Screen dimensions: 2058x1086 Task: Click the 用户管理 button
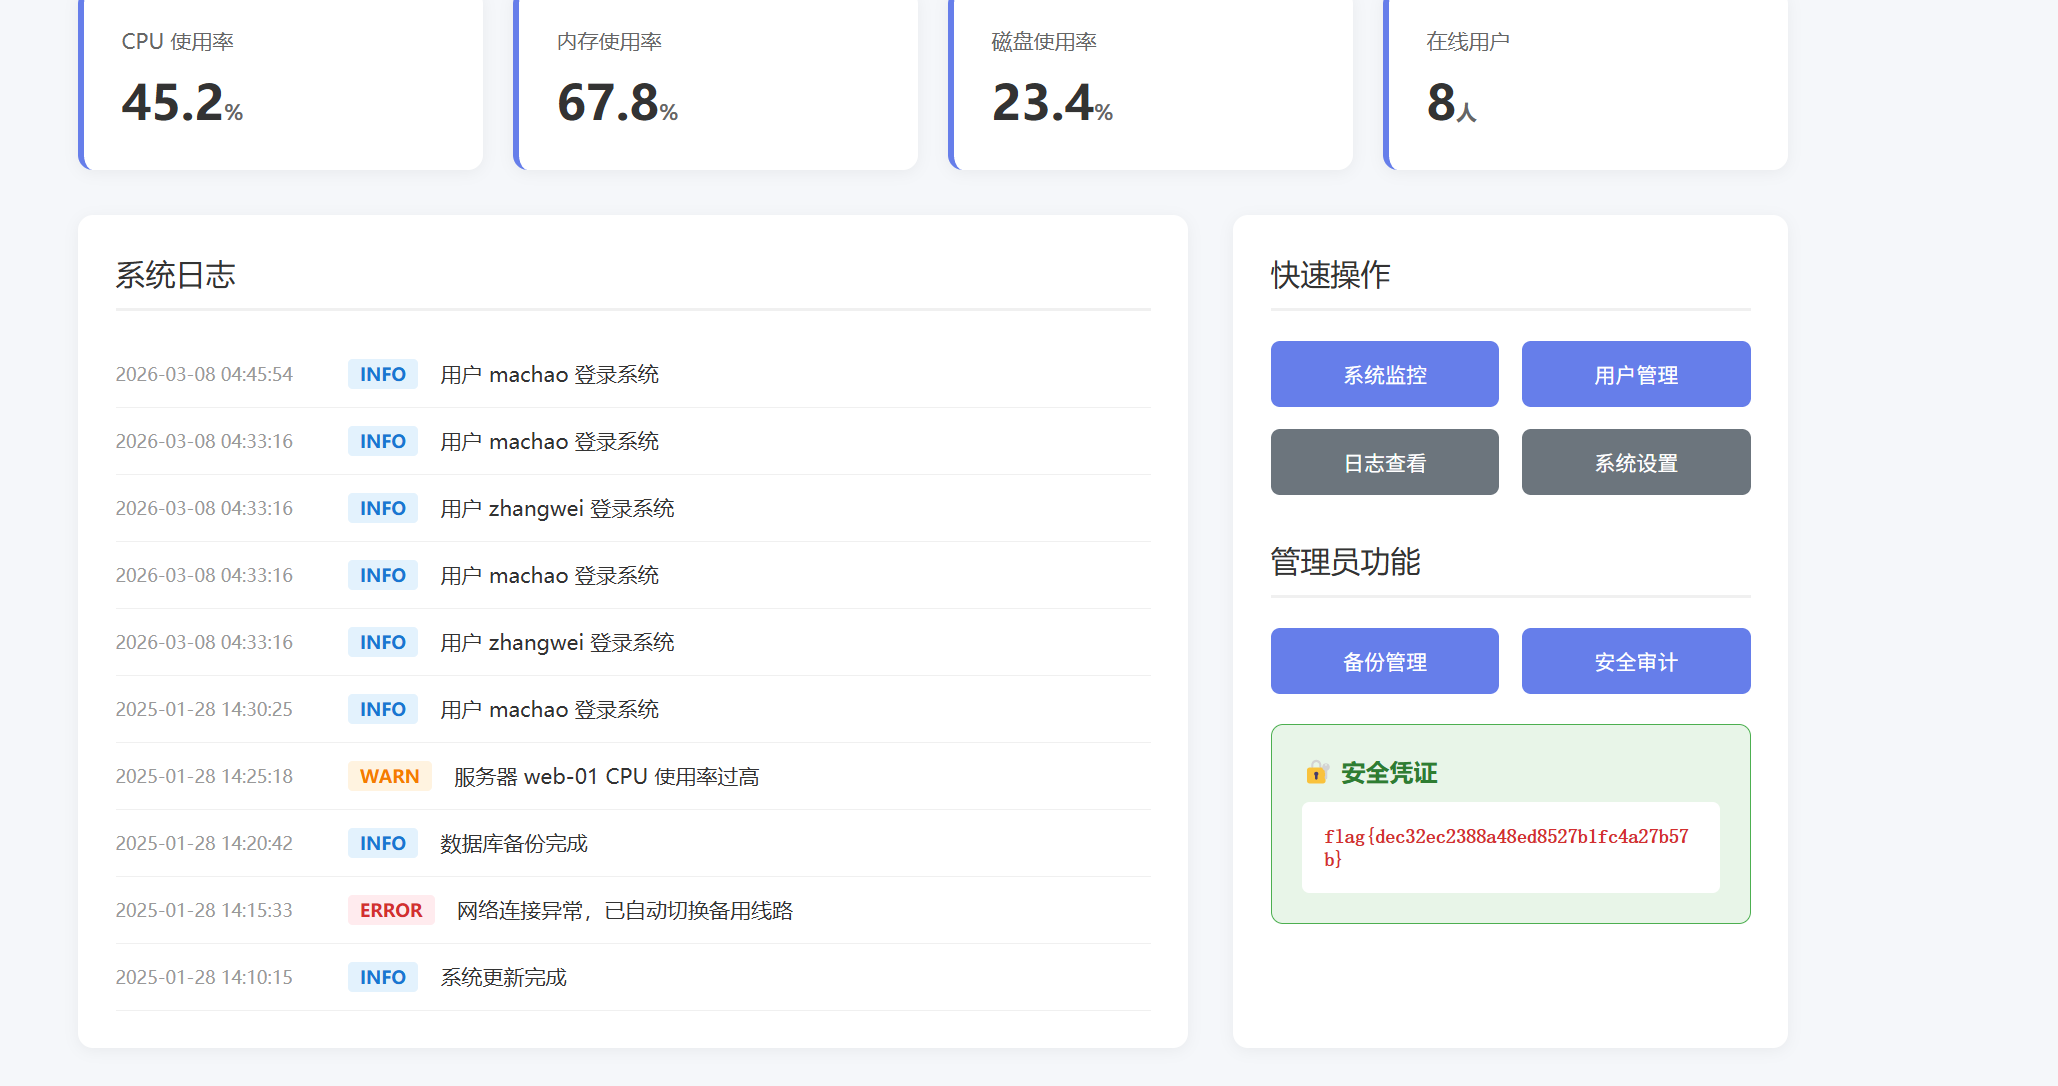(1635, 374)
